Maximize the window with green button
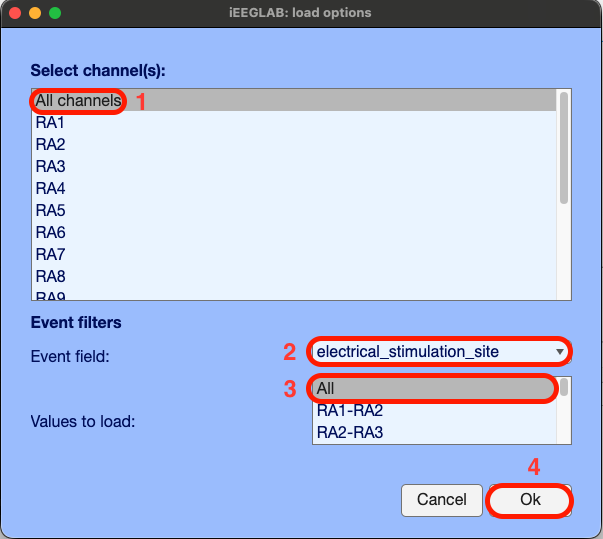 (x=55, y=13)
